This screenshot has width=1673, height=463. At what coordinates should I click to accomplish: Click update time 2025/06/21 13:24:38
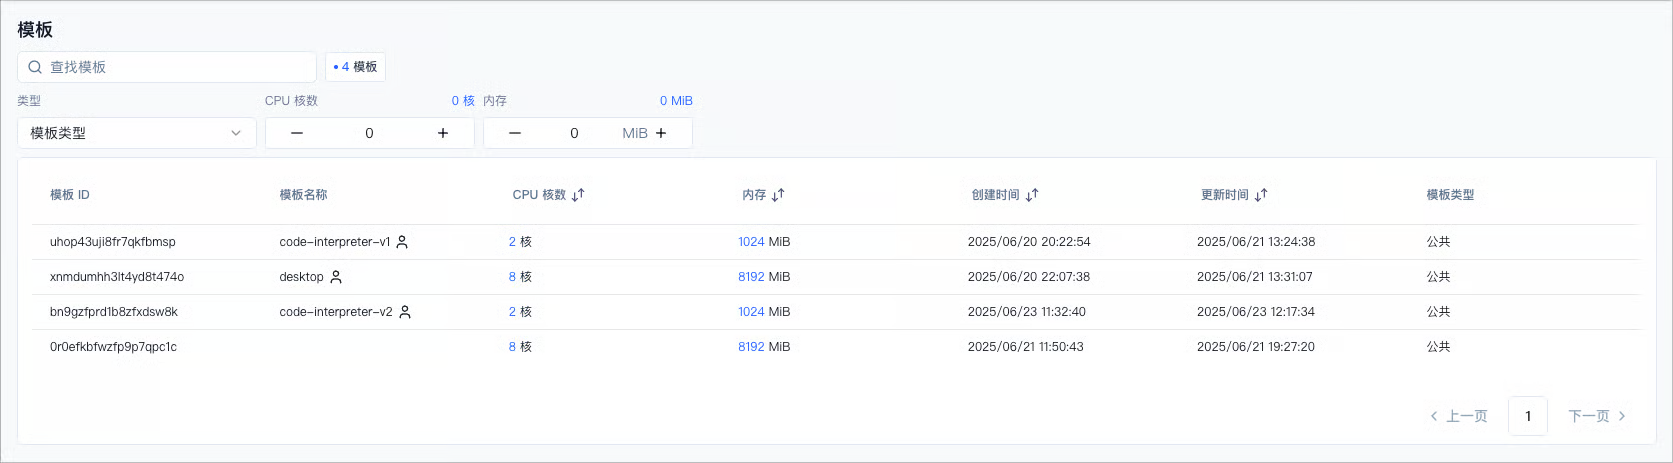point(1256,242)
